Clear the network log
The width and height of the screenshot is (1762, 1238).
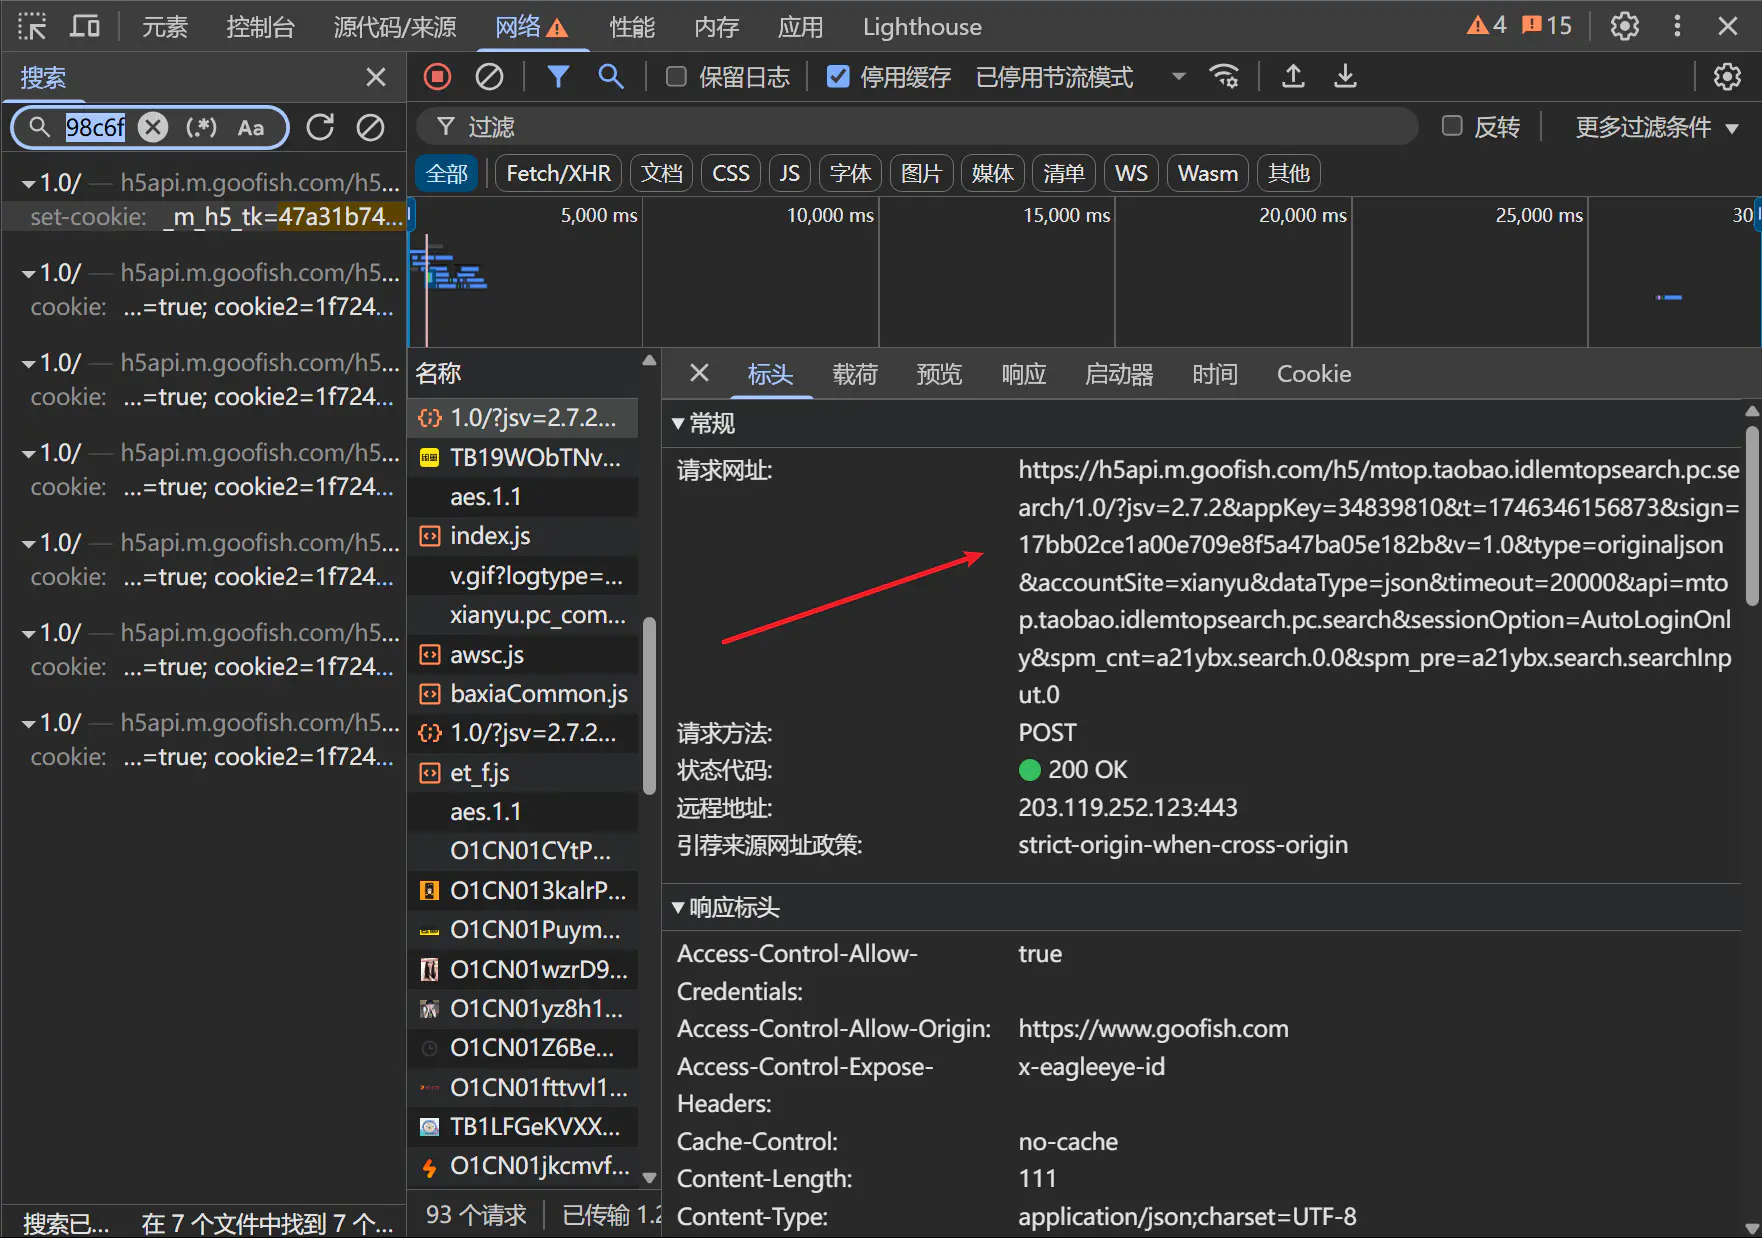(x=489, y=77)
